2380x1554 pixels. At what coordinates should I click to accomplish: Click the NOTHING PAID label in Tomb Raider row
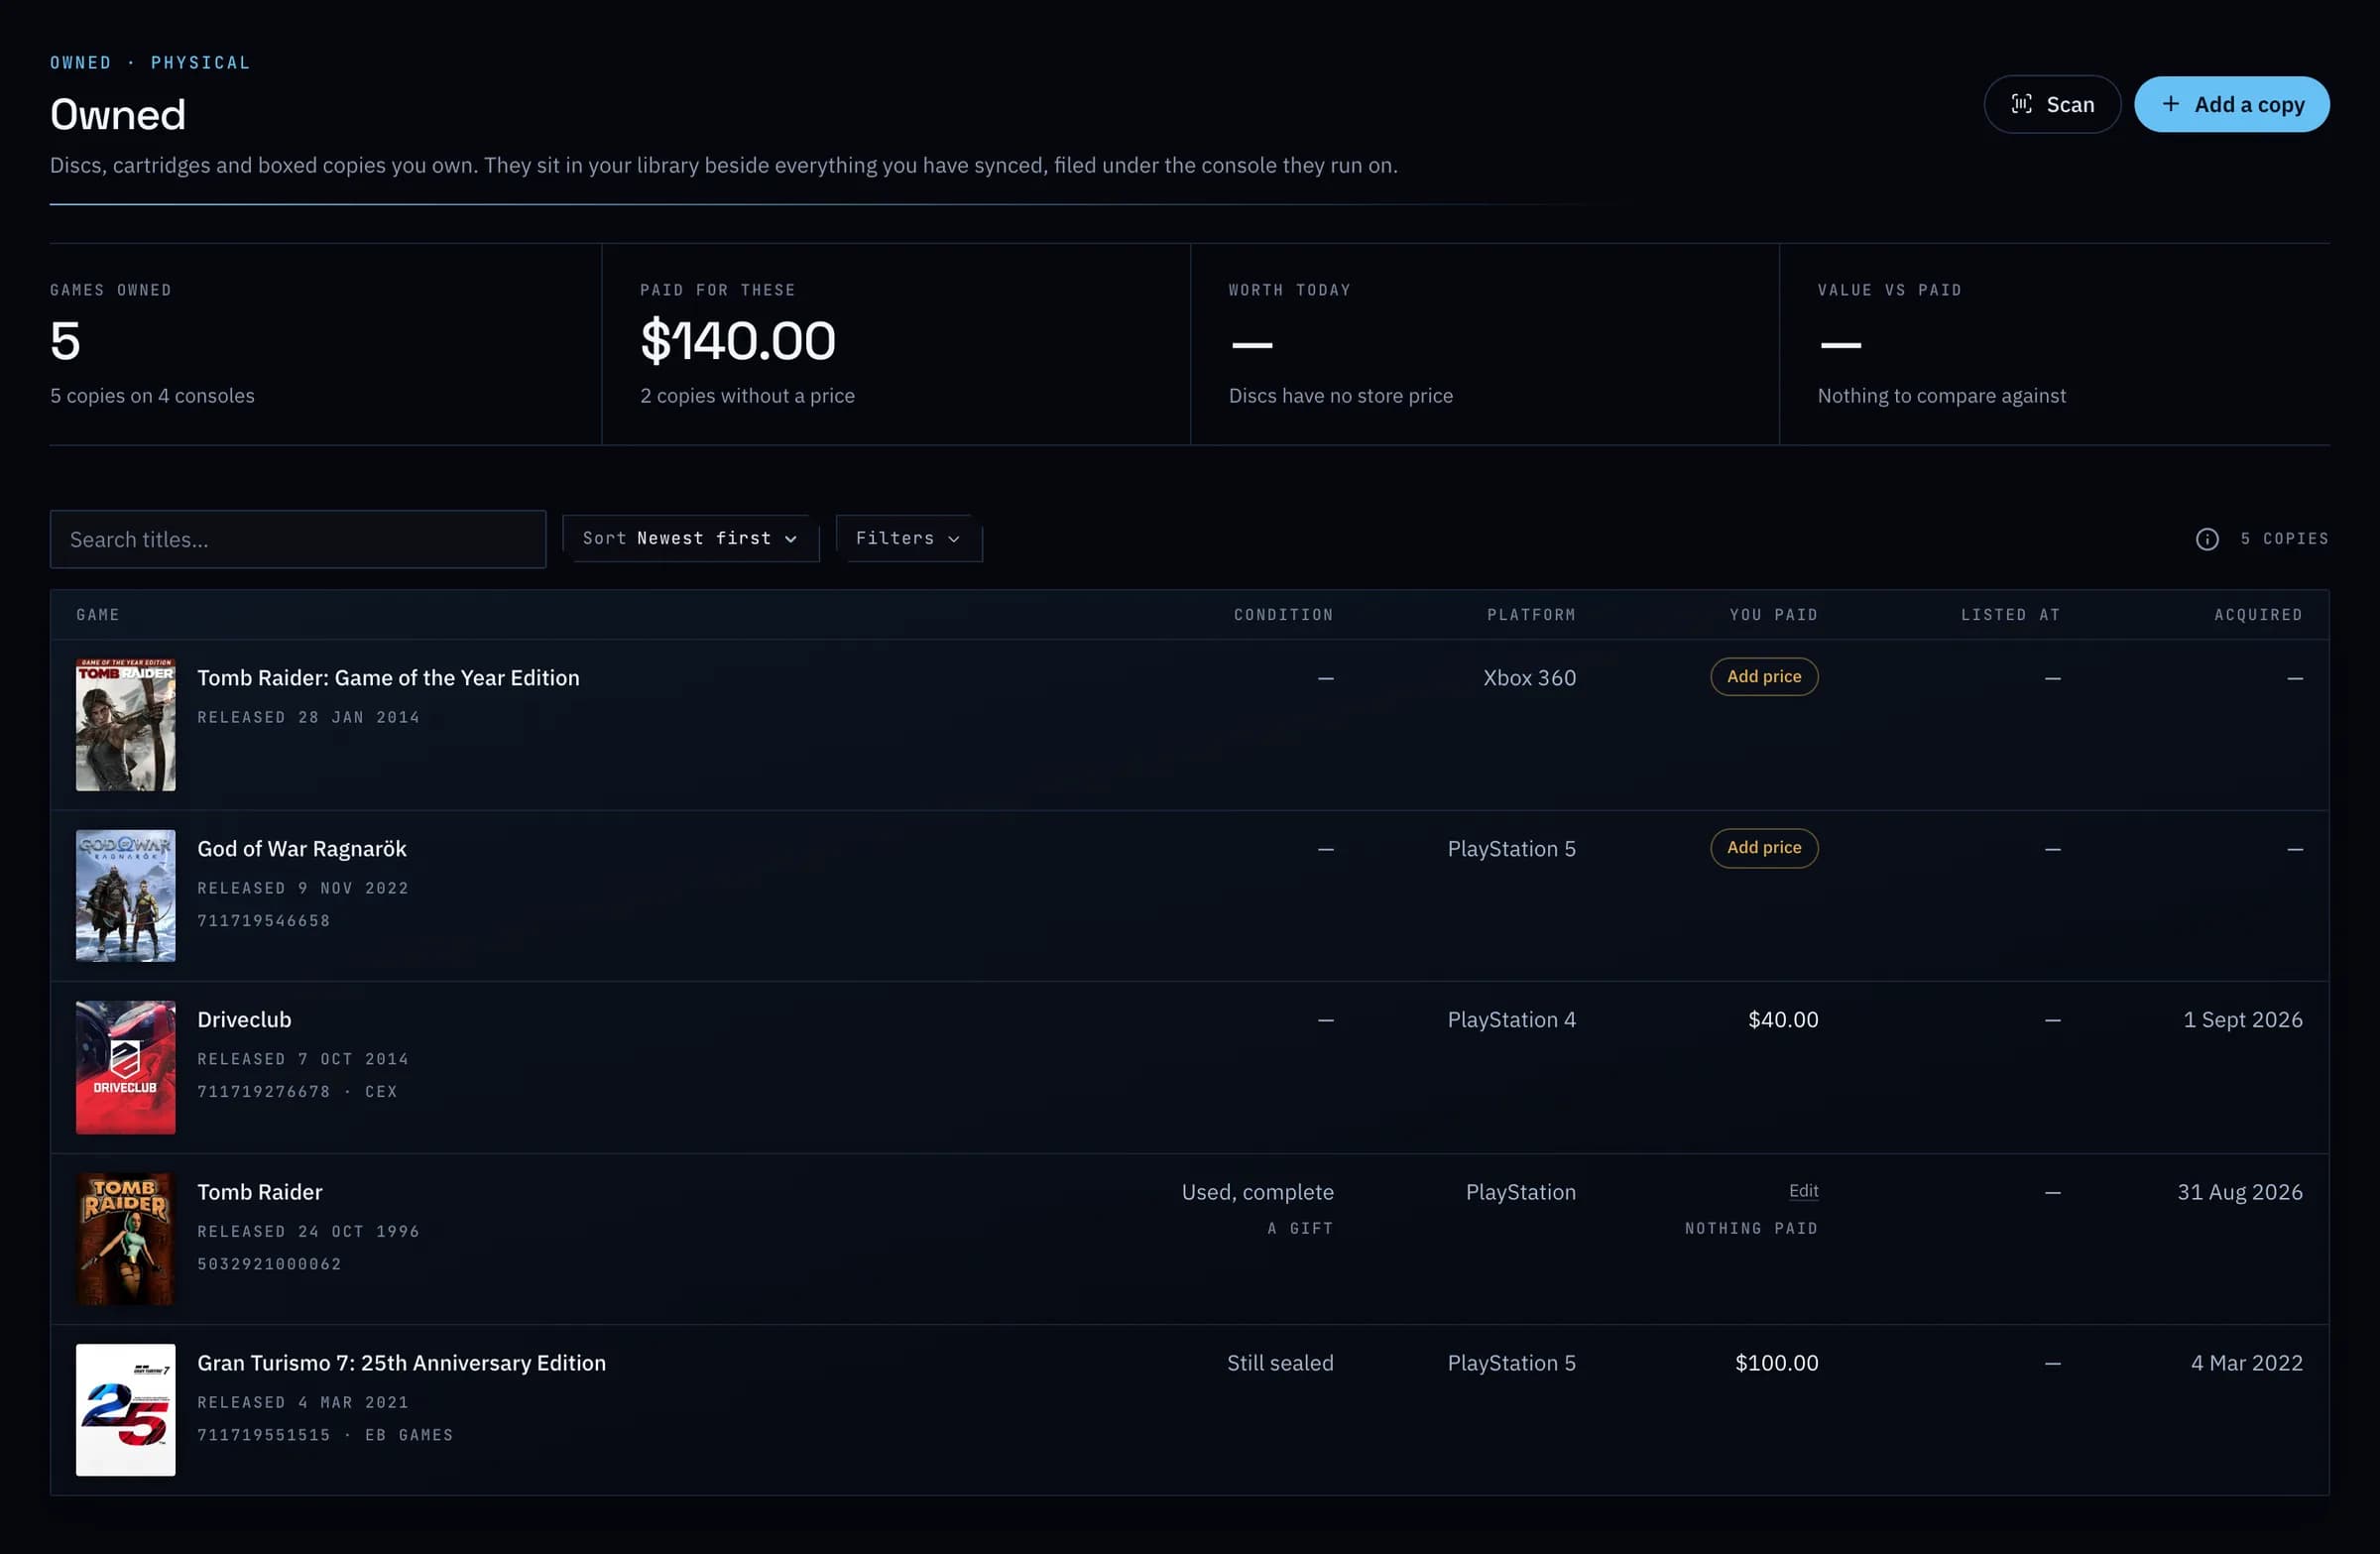[x=1751, y=1228]
